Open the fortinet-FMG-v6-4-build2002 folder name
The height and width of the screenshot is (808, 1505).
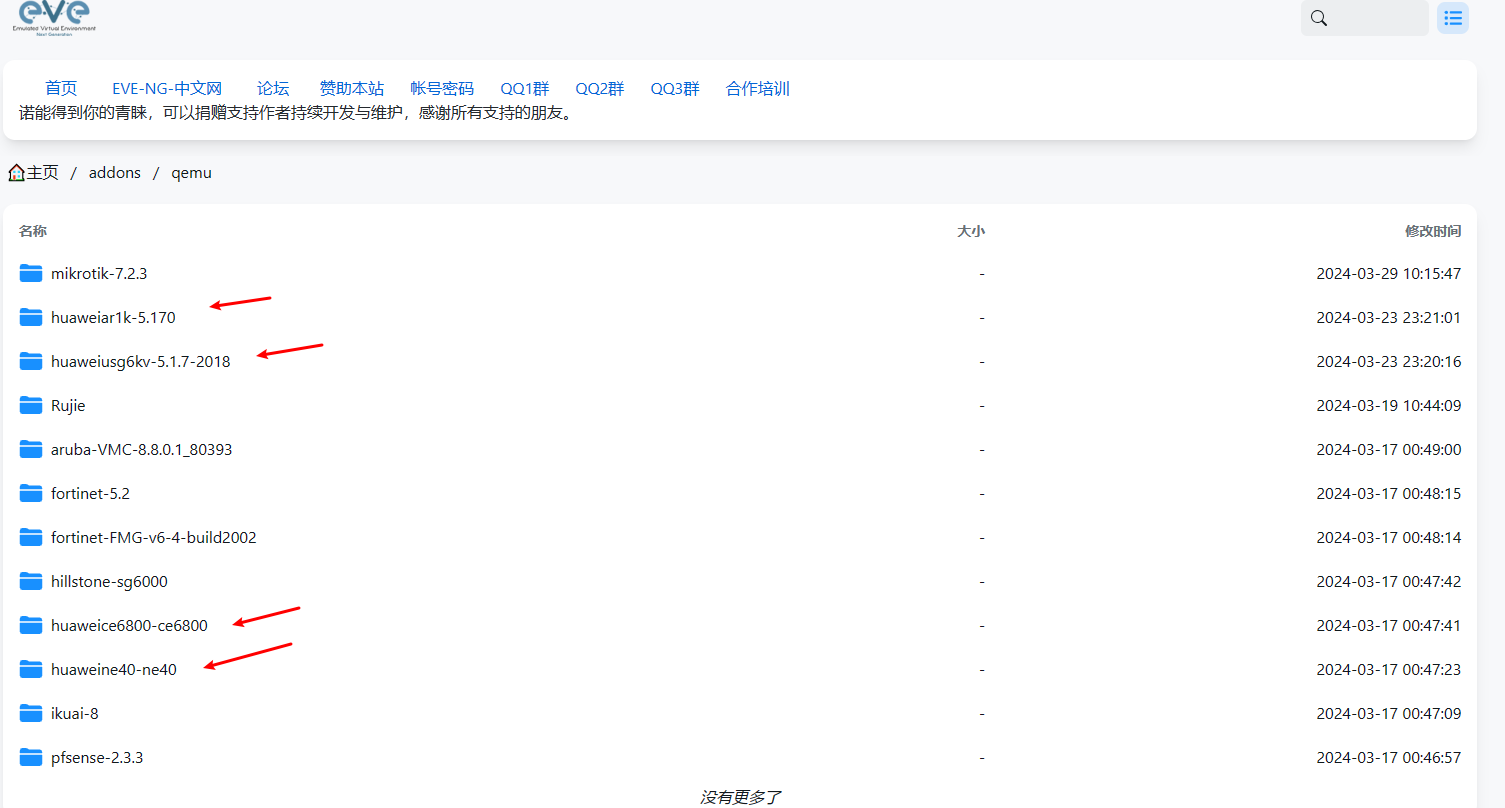tap(154, 537)
